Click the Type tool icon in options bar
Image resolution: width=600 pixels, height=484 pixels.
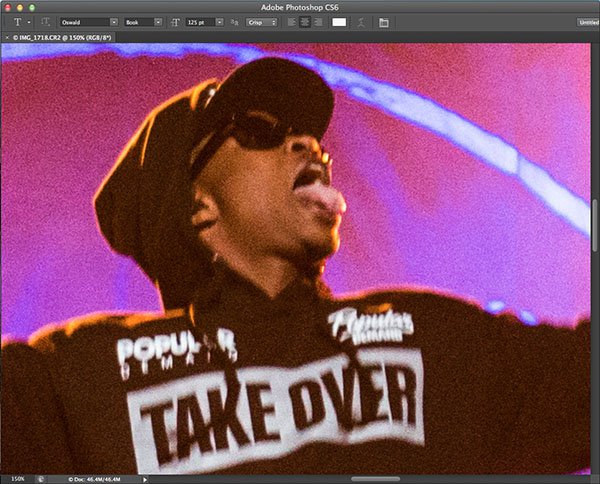(18, 21)
